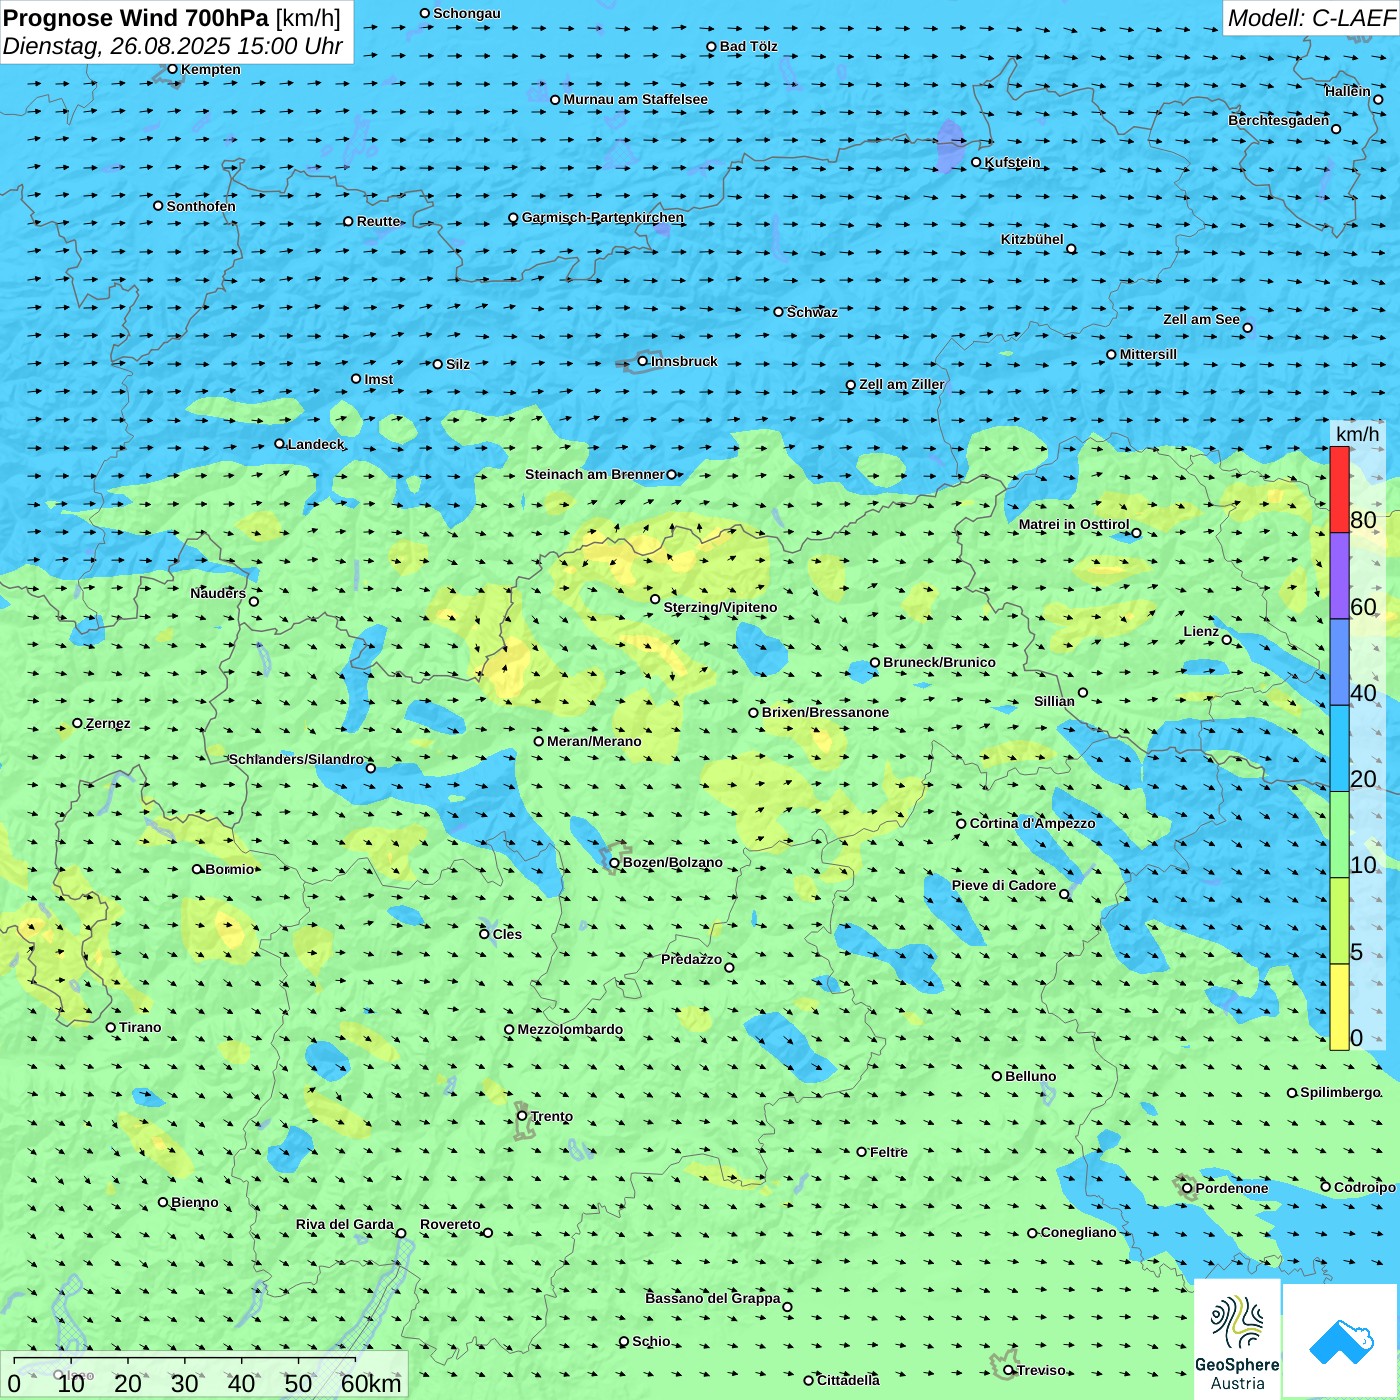Screen dimensions: 1400x1400
Task: Click the Treviso label
Action: (x=1041, y=1370)
